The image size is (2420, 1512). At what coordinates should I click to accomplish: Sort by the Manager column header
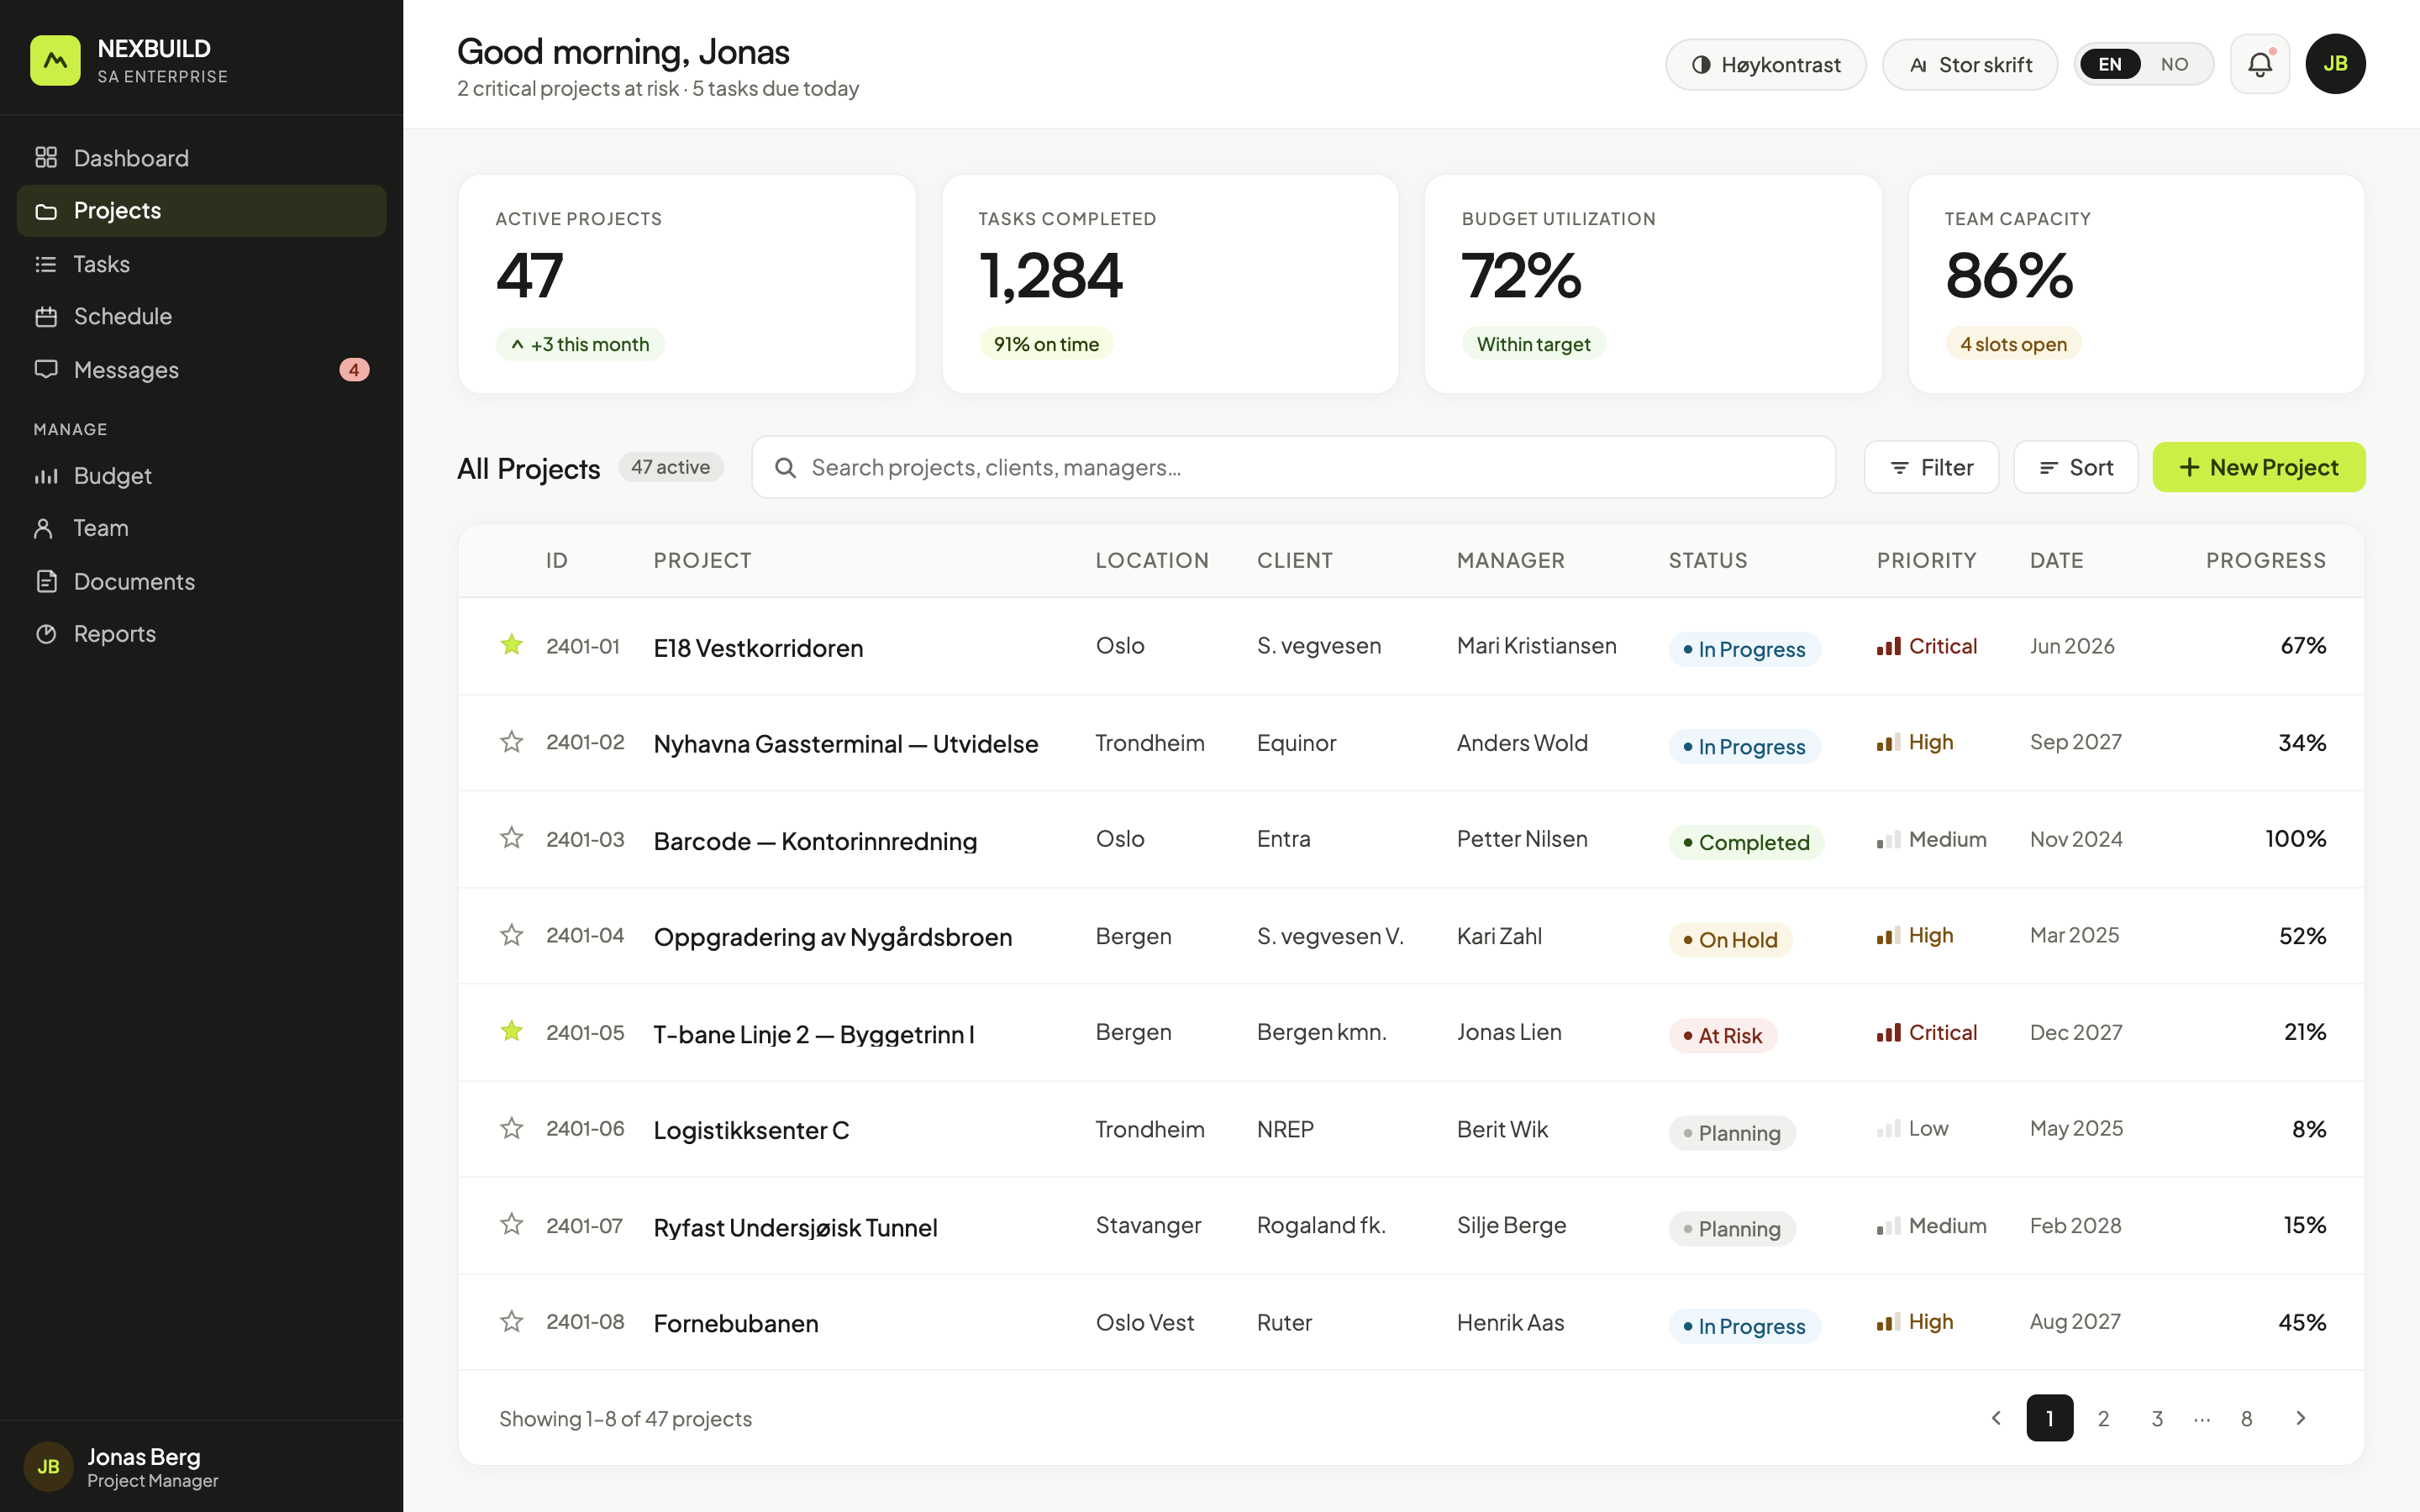[1510, 561]
